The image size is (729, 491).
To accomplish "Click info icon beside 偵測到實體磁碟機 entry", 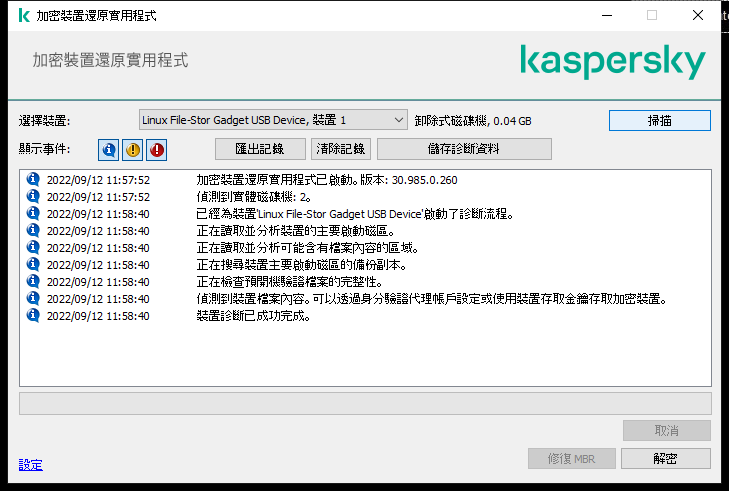I will click(33, 196).
